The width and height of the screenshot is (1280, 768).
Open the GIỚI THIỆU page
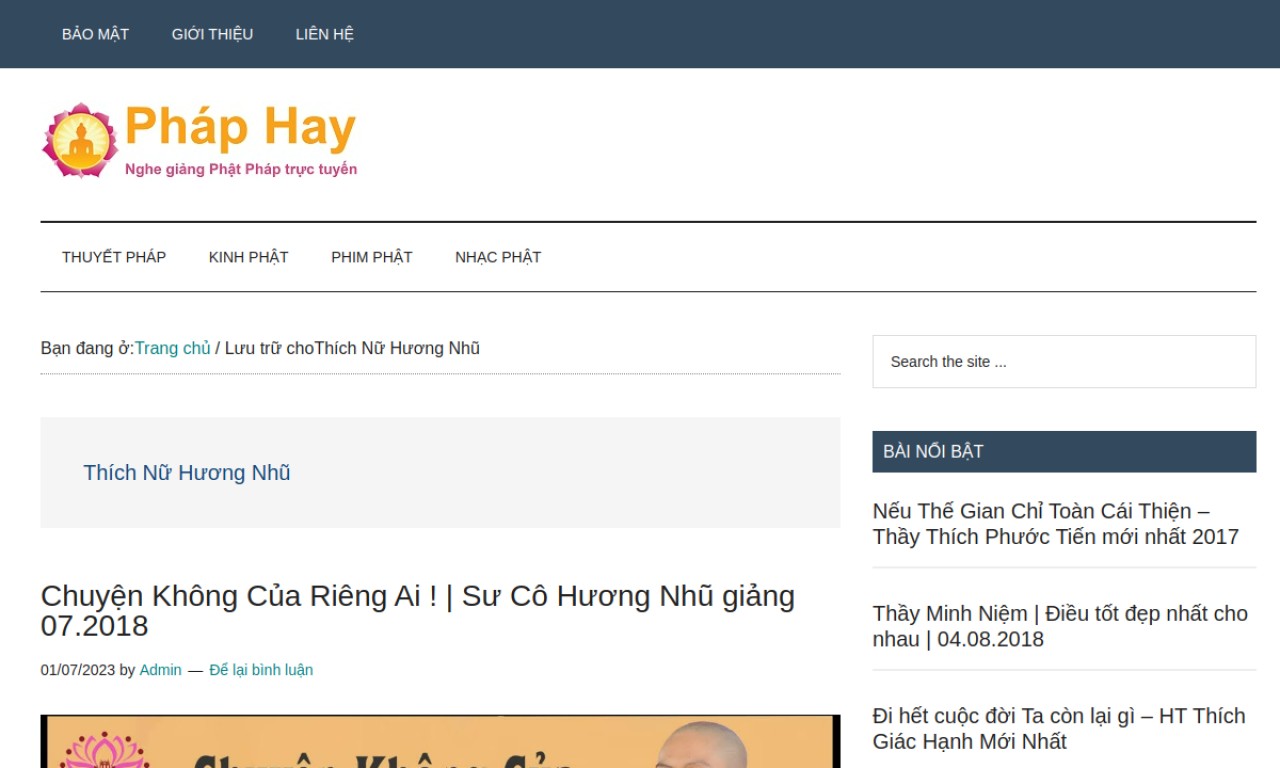212,34
